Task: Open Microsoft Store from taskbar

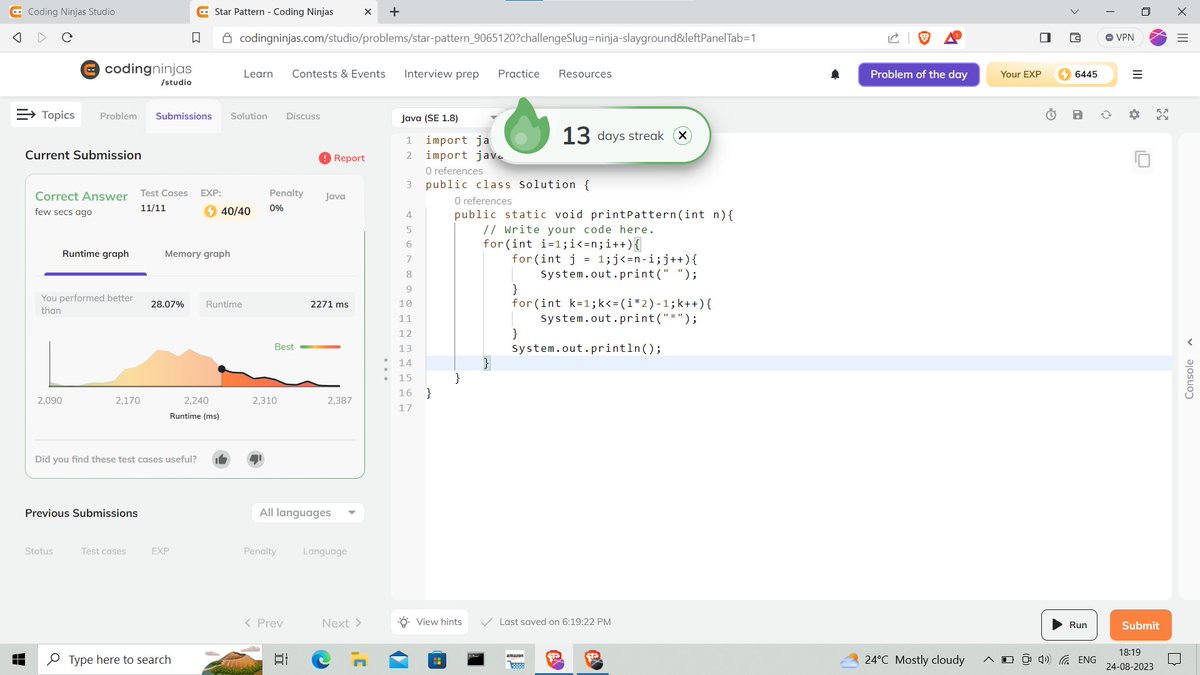Action: (437, 659)
